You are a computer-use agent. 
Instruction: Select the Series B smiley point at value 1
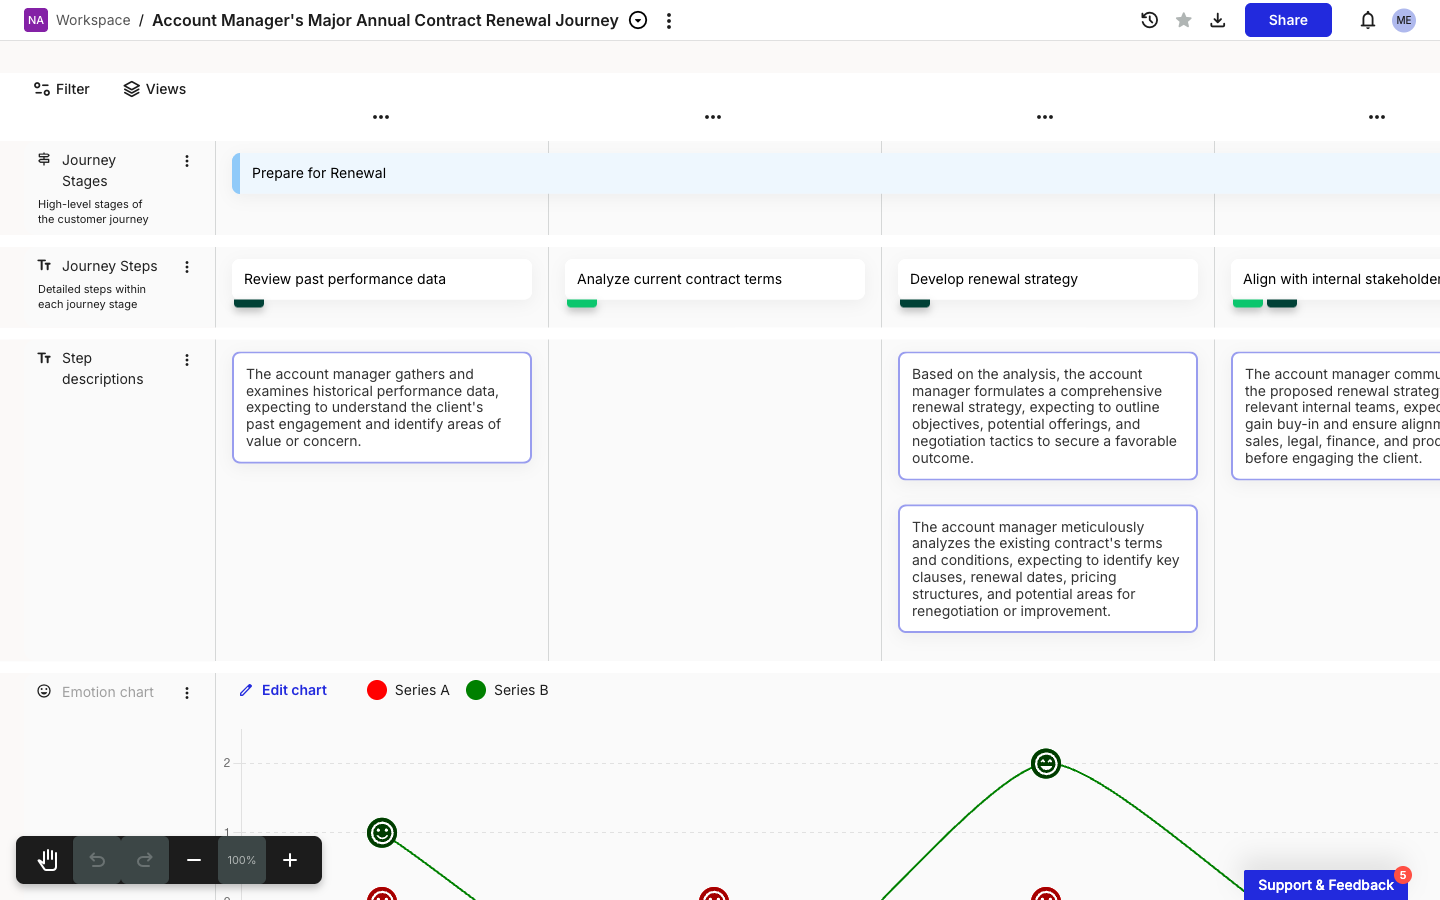pos(382,832)
